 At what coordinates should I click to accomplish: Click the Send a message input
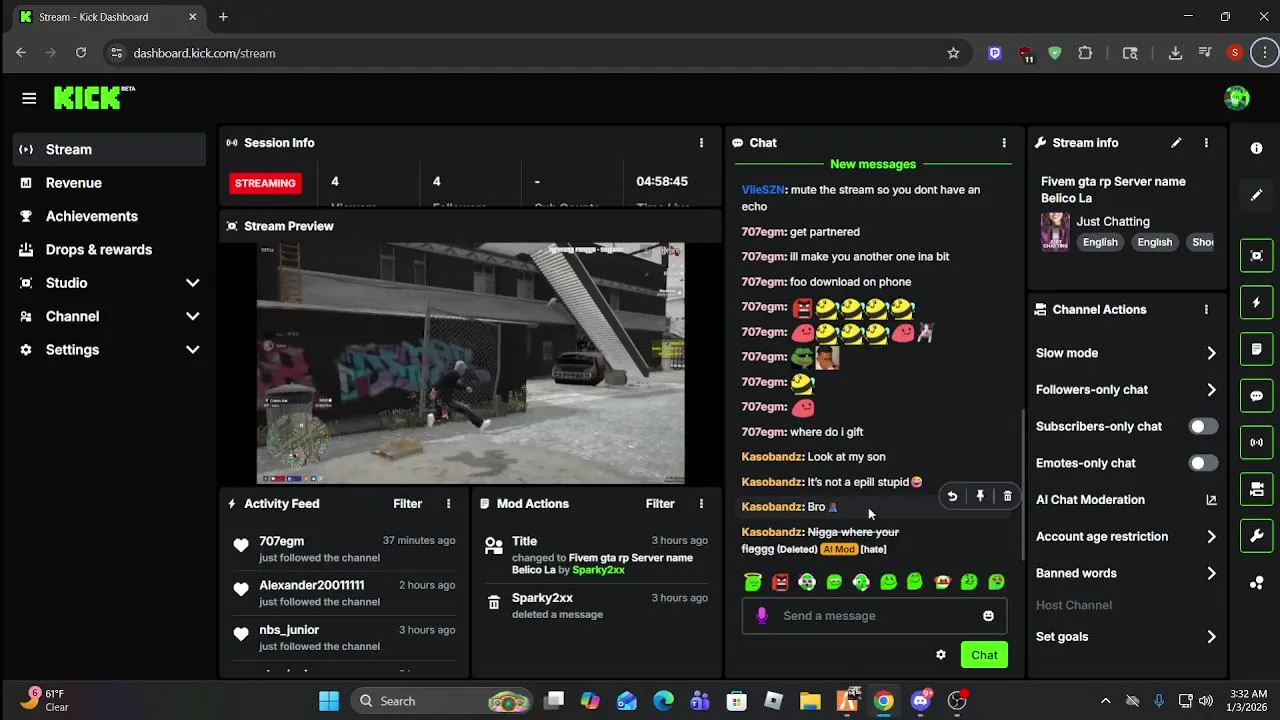(x=874, y=616)
